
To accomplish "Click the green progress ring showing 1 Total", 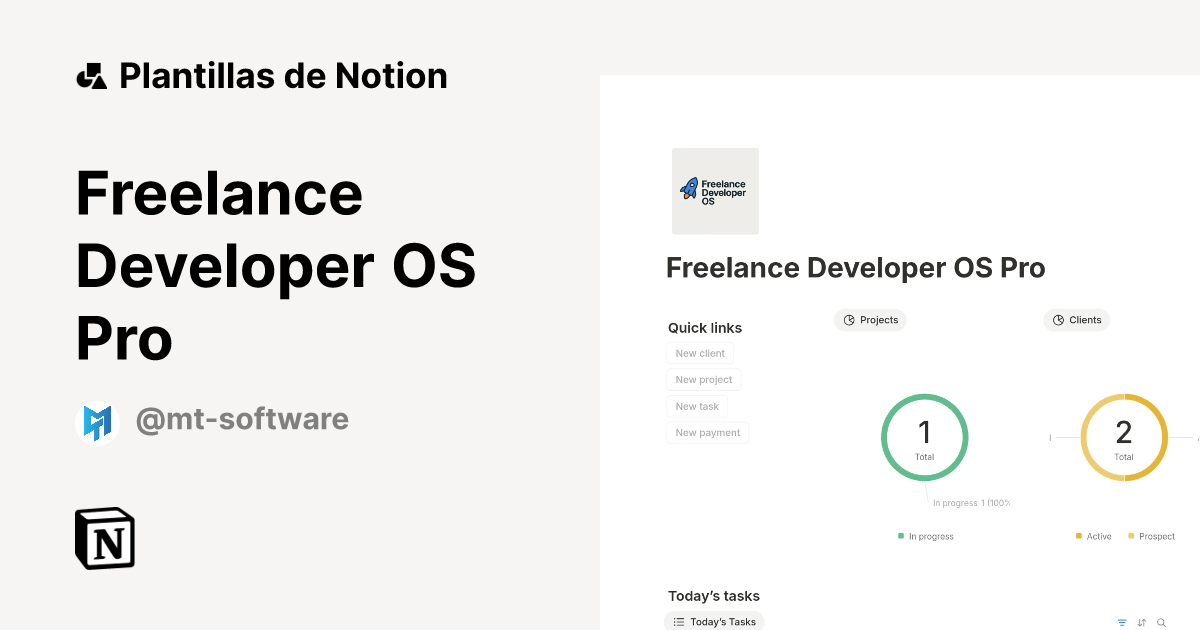I will 924,437.
